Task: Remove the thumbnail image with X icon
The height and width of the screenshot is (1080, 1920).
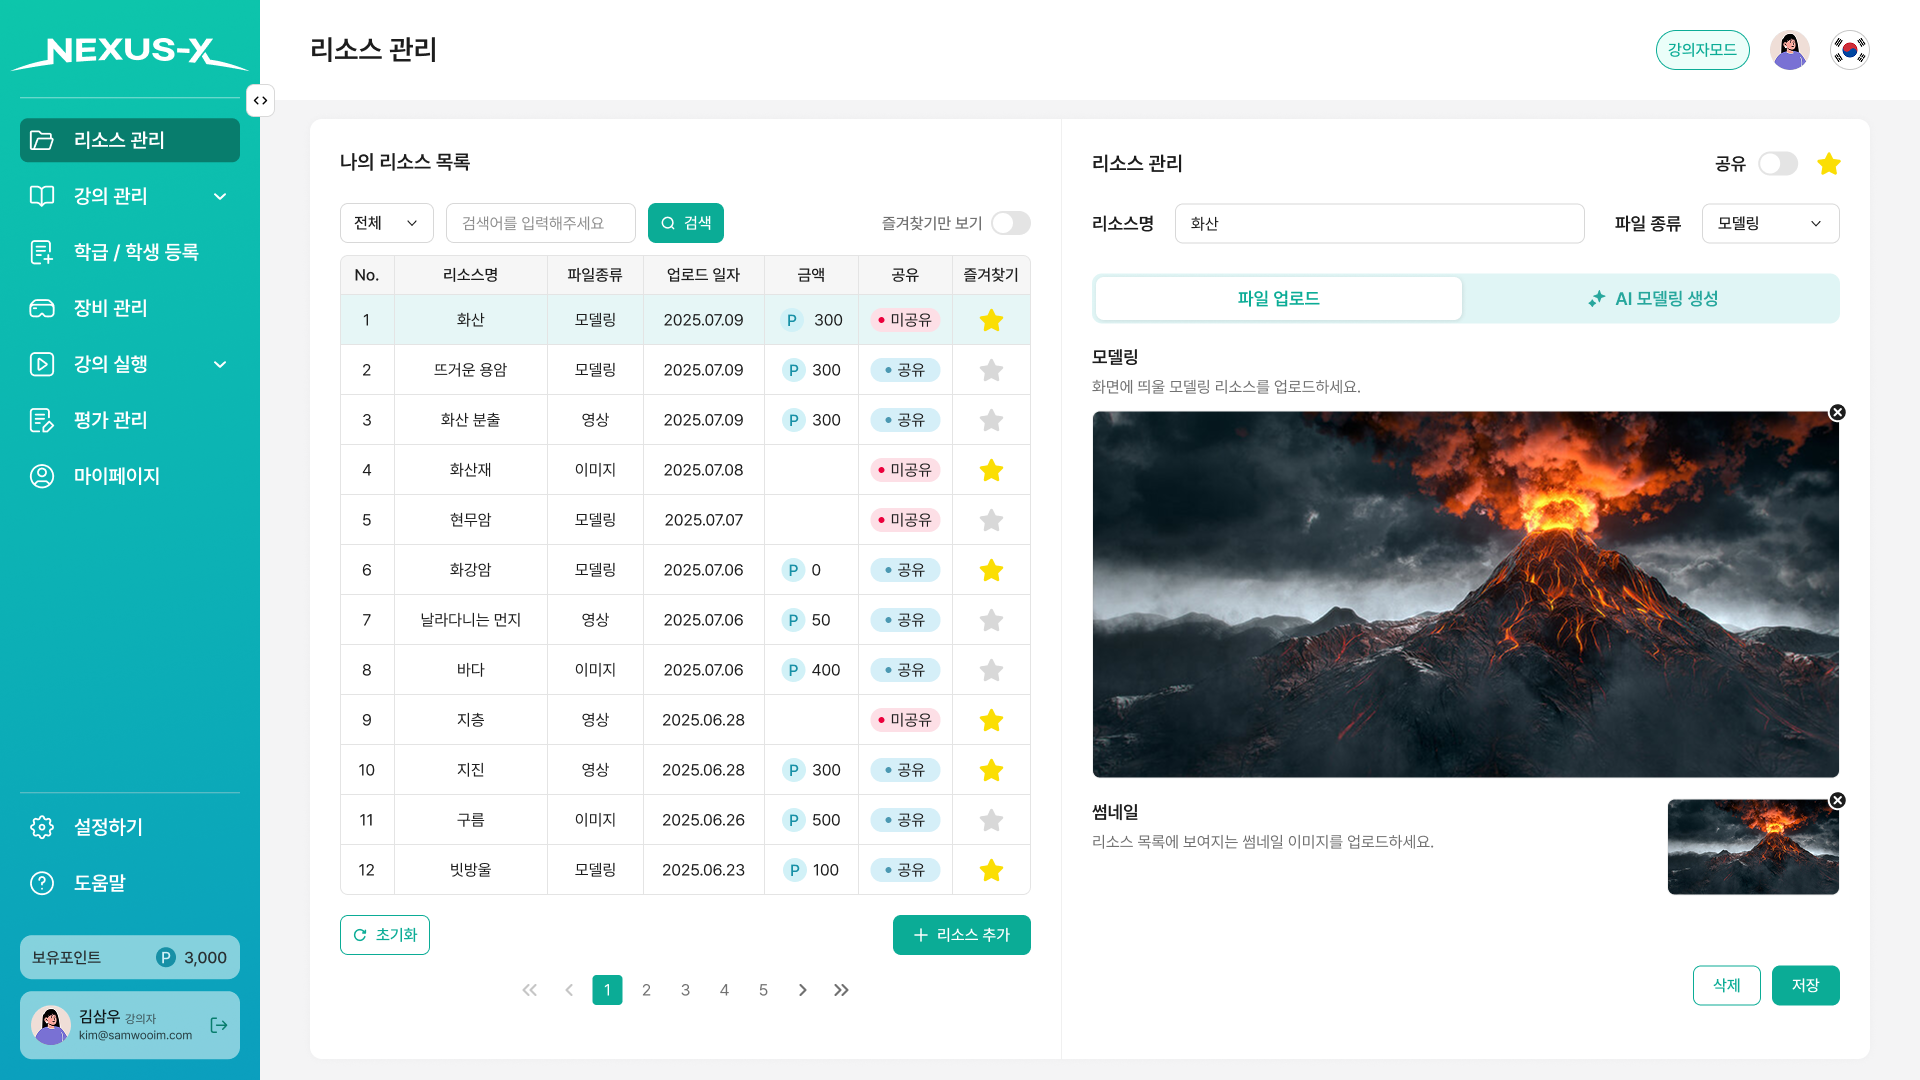Action: click(1837, 800)
